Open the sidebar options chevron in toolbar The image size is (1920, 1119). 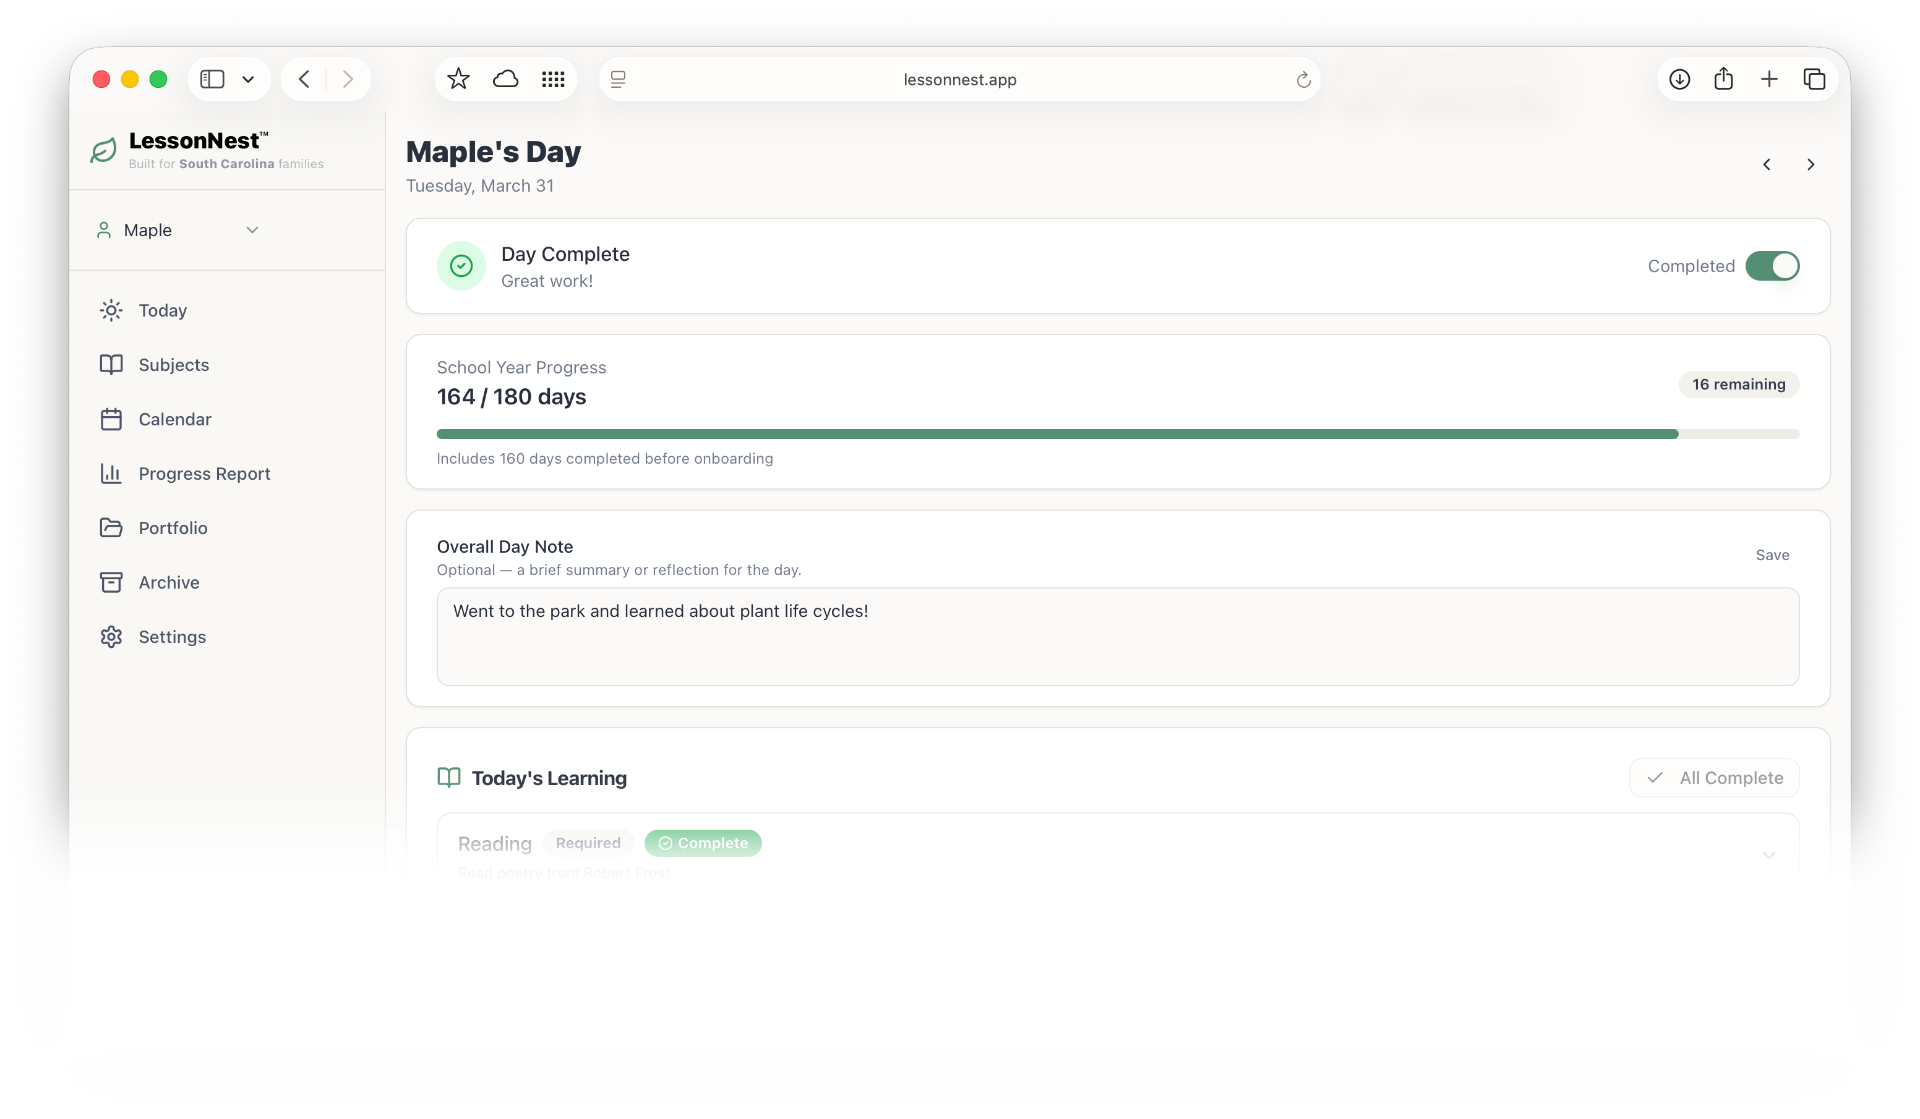pos(248,79)
